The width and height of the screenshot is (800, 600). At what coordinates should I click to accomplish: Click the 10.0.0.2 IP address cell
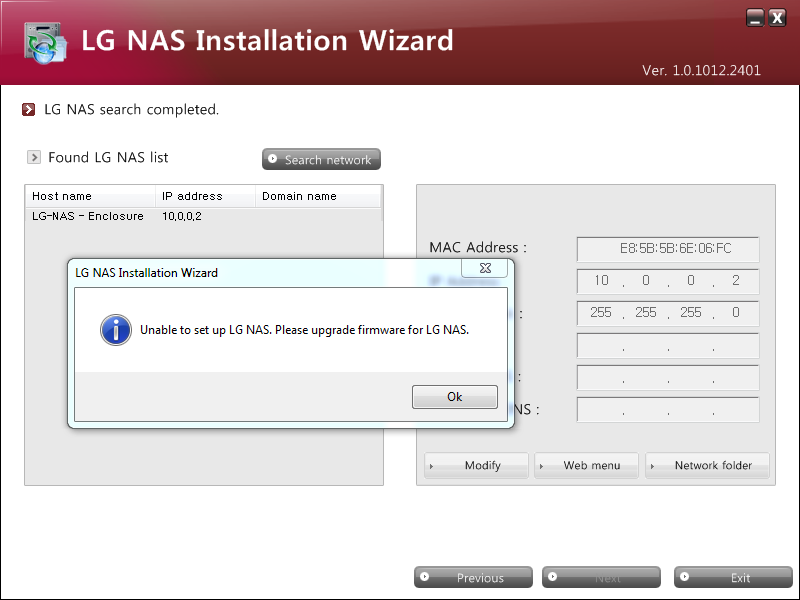182,216
